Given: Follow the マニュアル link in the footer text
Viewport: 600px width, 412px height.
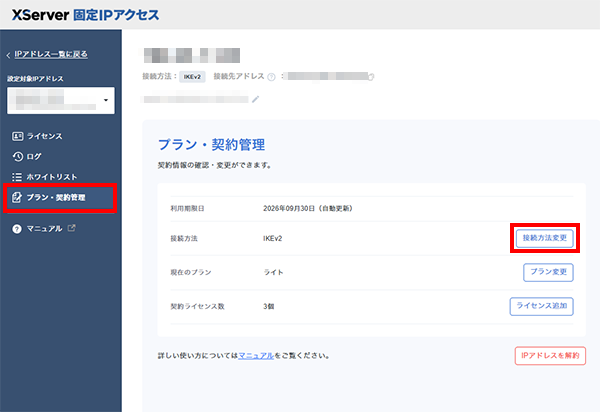Looking at the screenshot, I should 256,356.
